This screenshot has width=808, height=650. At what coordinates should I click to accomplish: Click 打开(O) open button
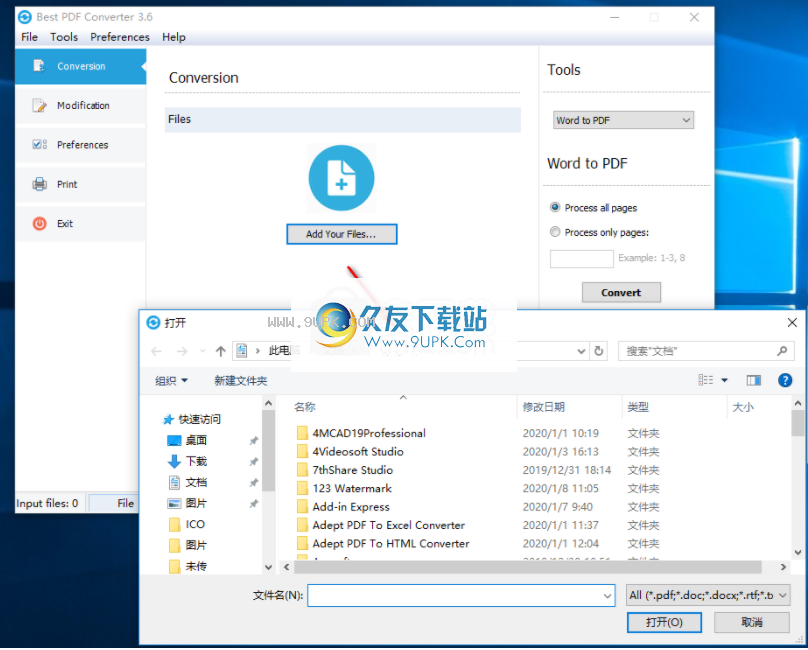(x=664, y=622)
